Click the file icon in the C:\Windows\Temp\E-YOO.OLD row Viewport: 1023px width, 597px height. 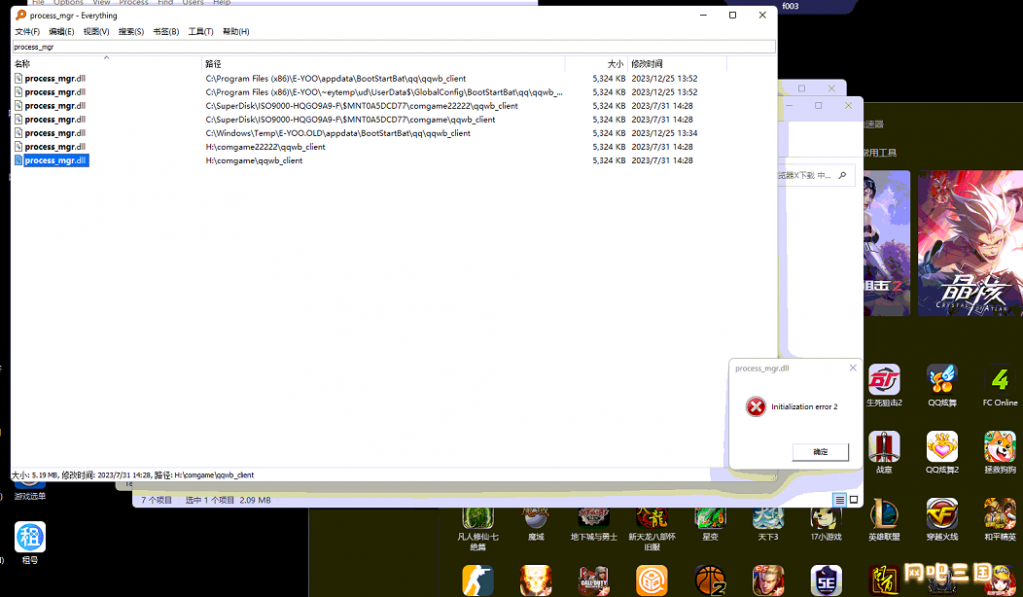tap(19, 133)
